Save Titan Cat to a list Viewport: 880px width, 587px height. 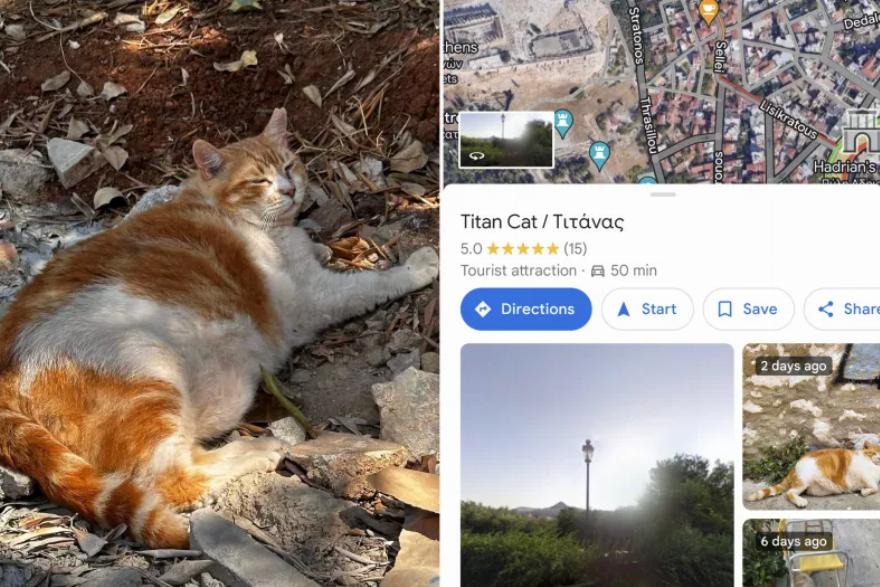pyautogui.click(x=749, y=309)
